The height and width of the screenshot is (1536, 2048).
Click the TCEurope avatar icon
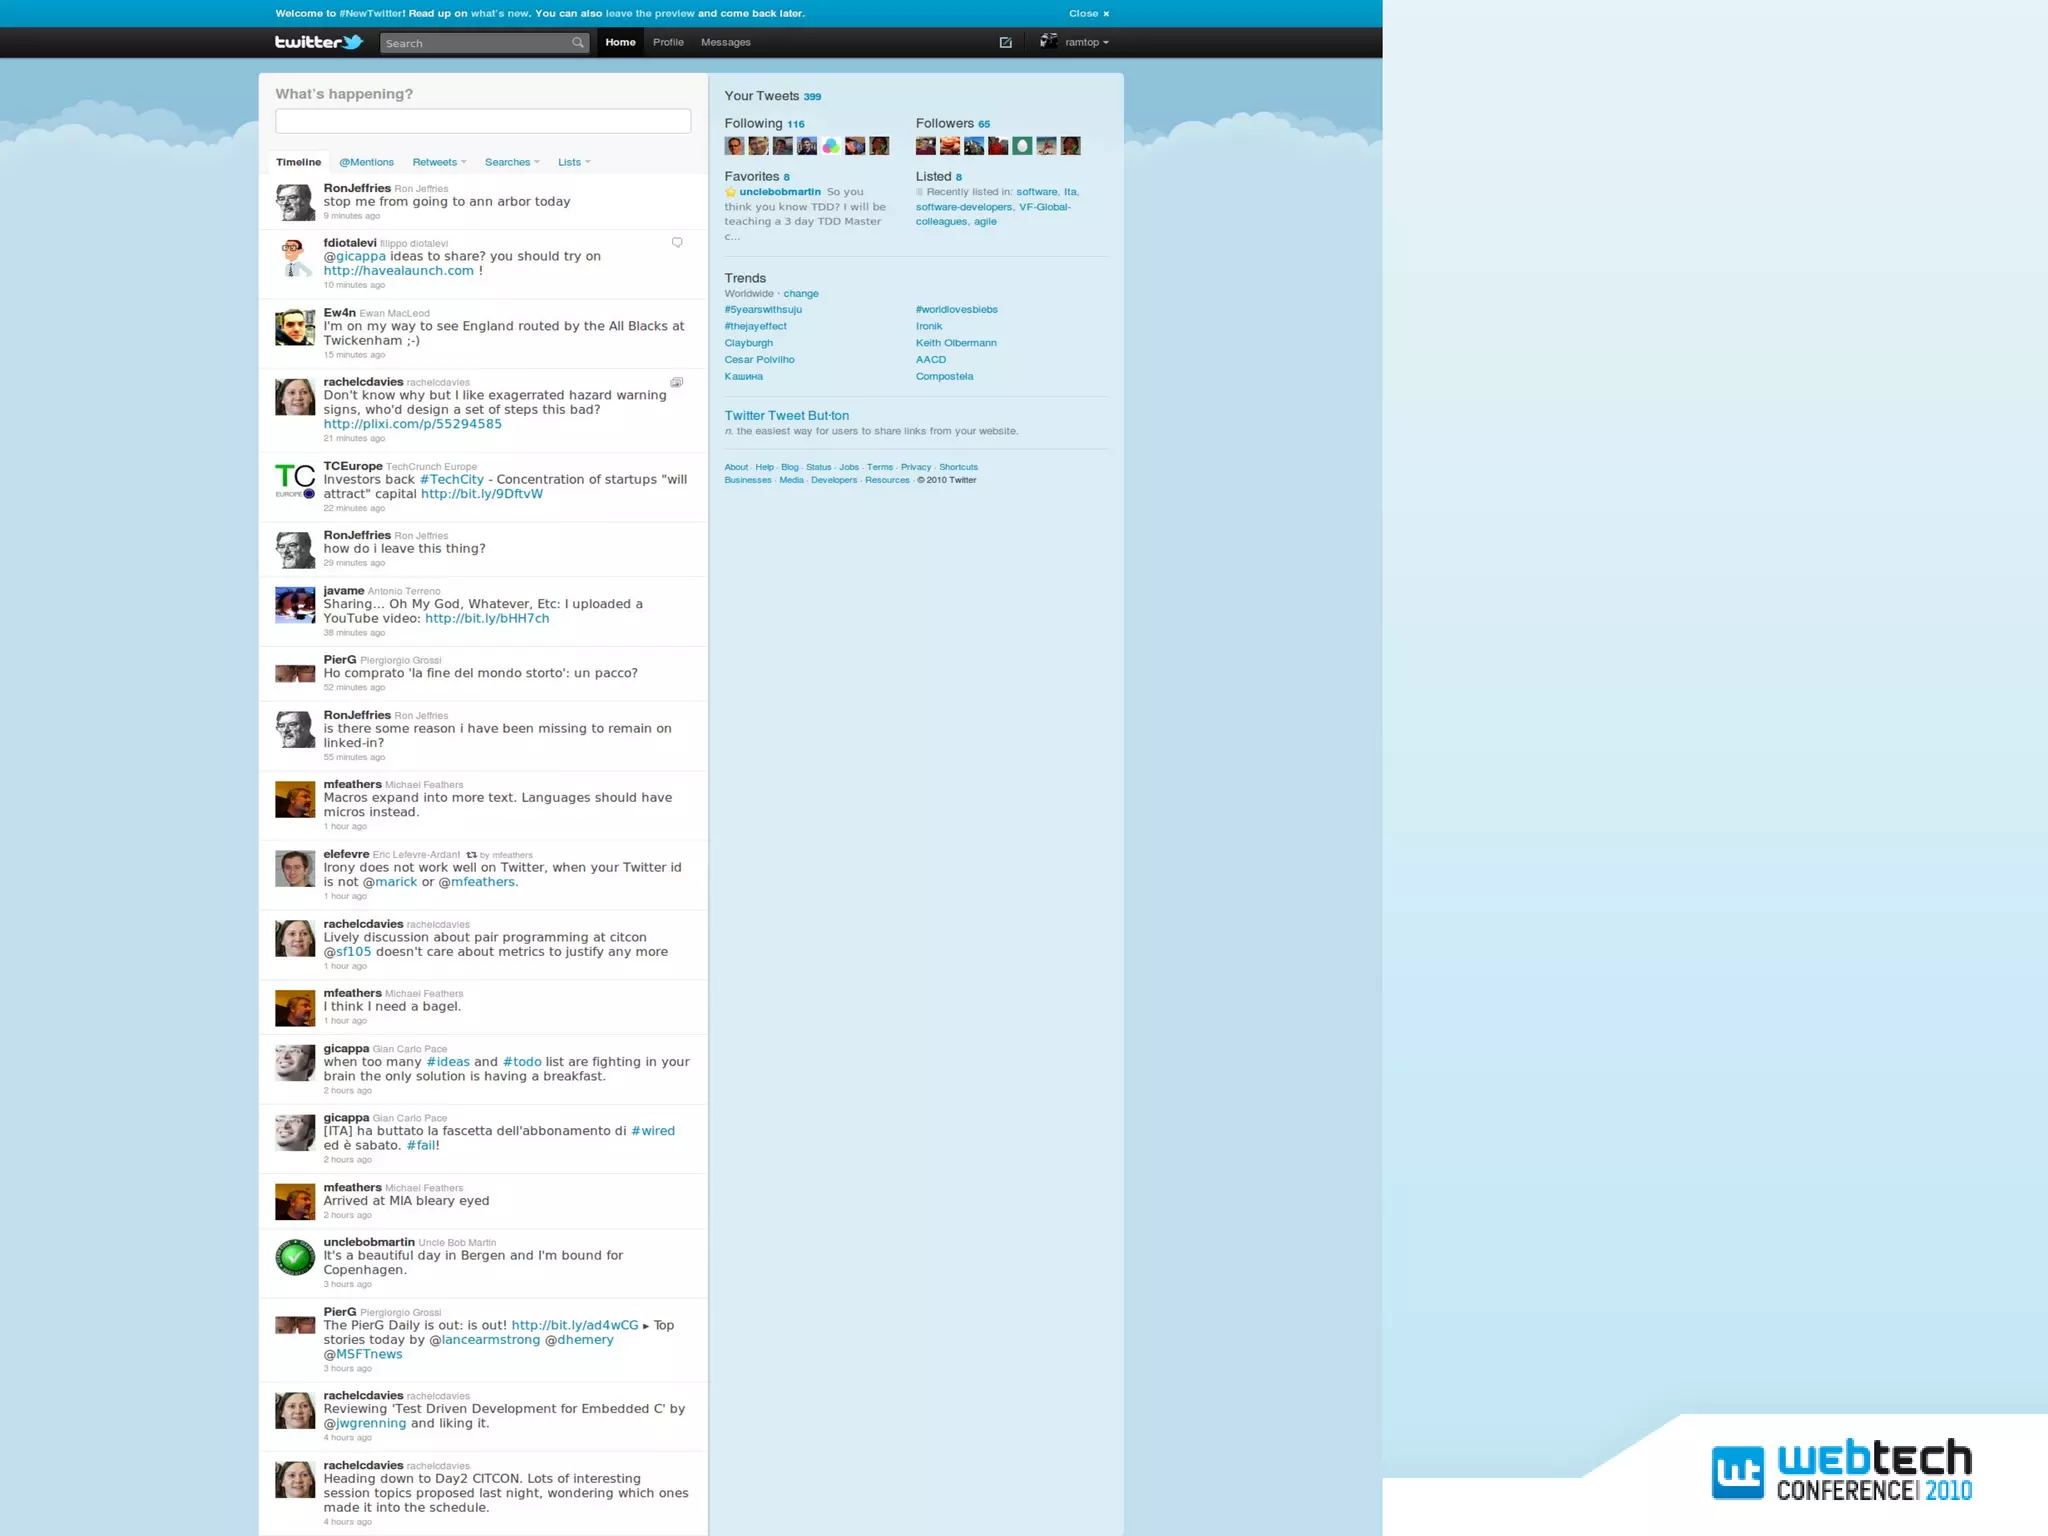tap(295, 481)
